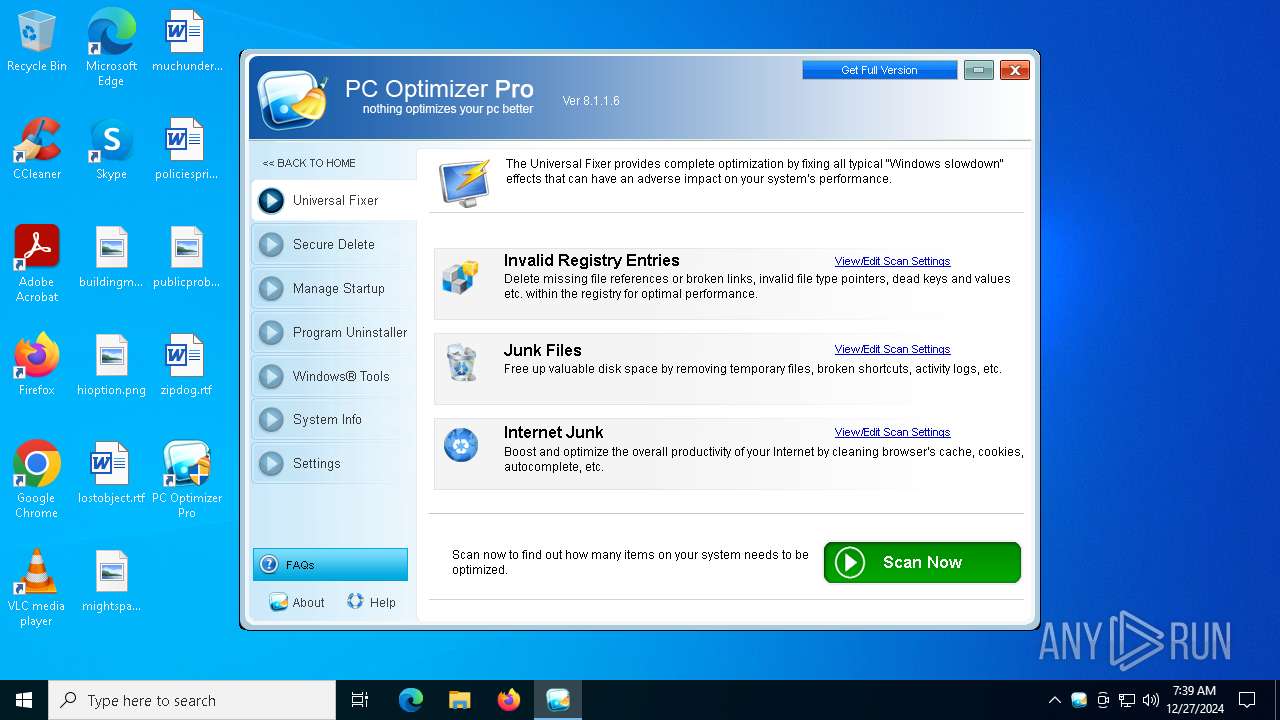Select PC Optimizer Pro desktop shortcut
Image resolution: width=1280 pixels, height=720 pixels.
pyautogui.click(x=186, y=479)
